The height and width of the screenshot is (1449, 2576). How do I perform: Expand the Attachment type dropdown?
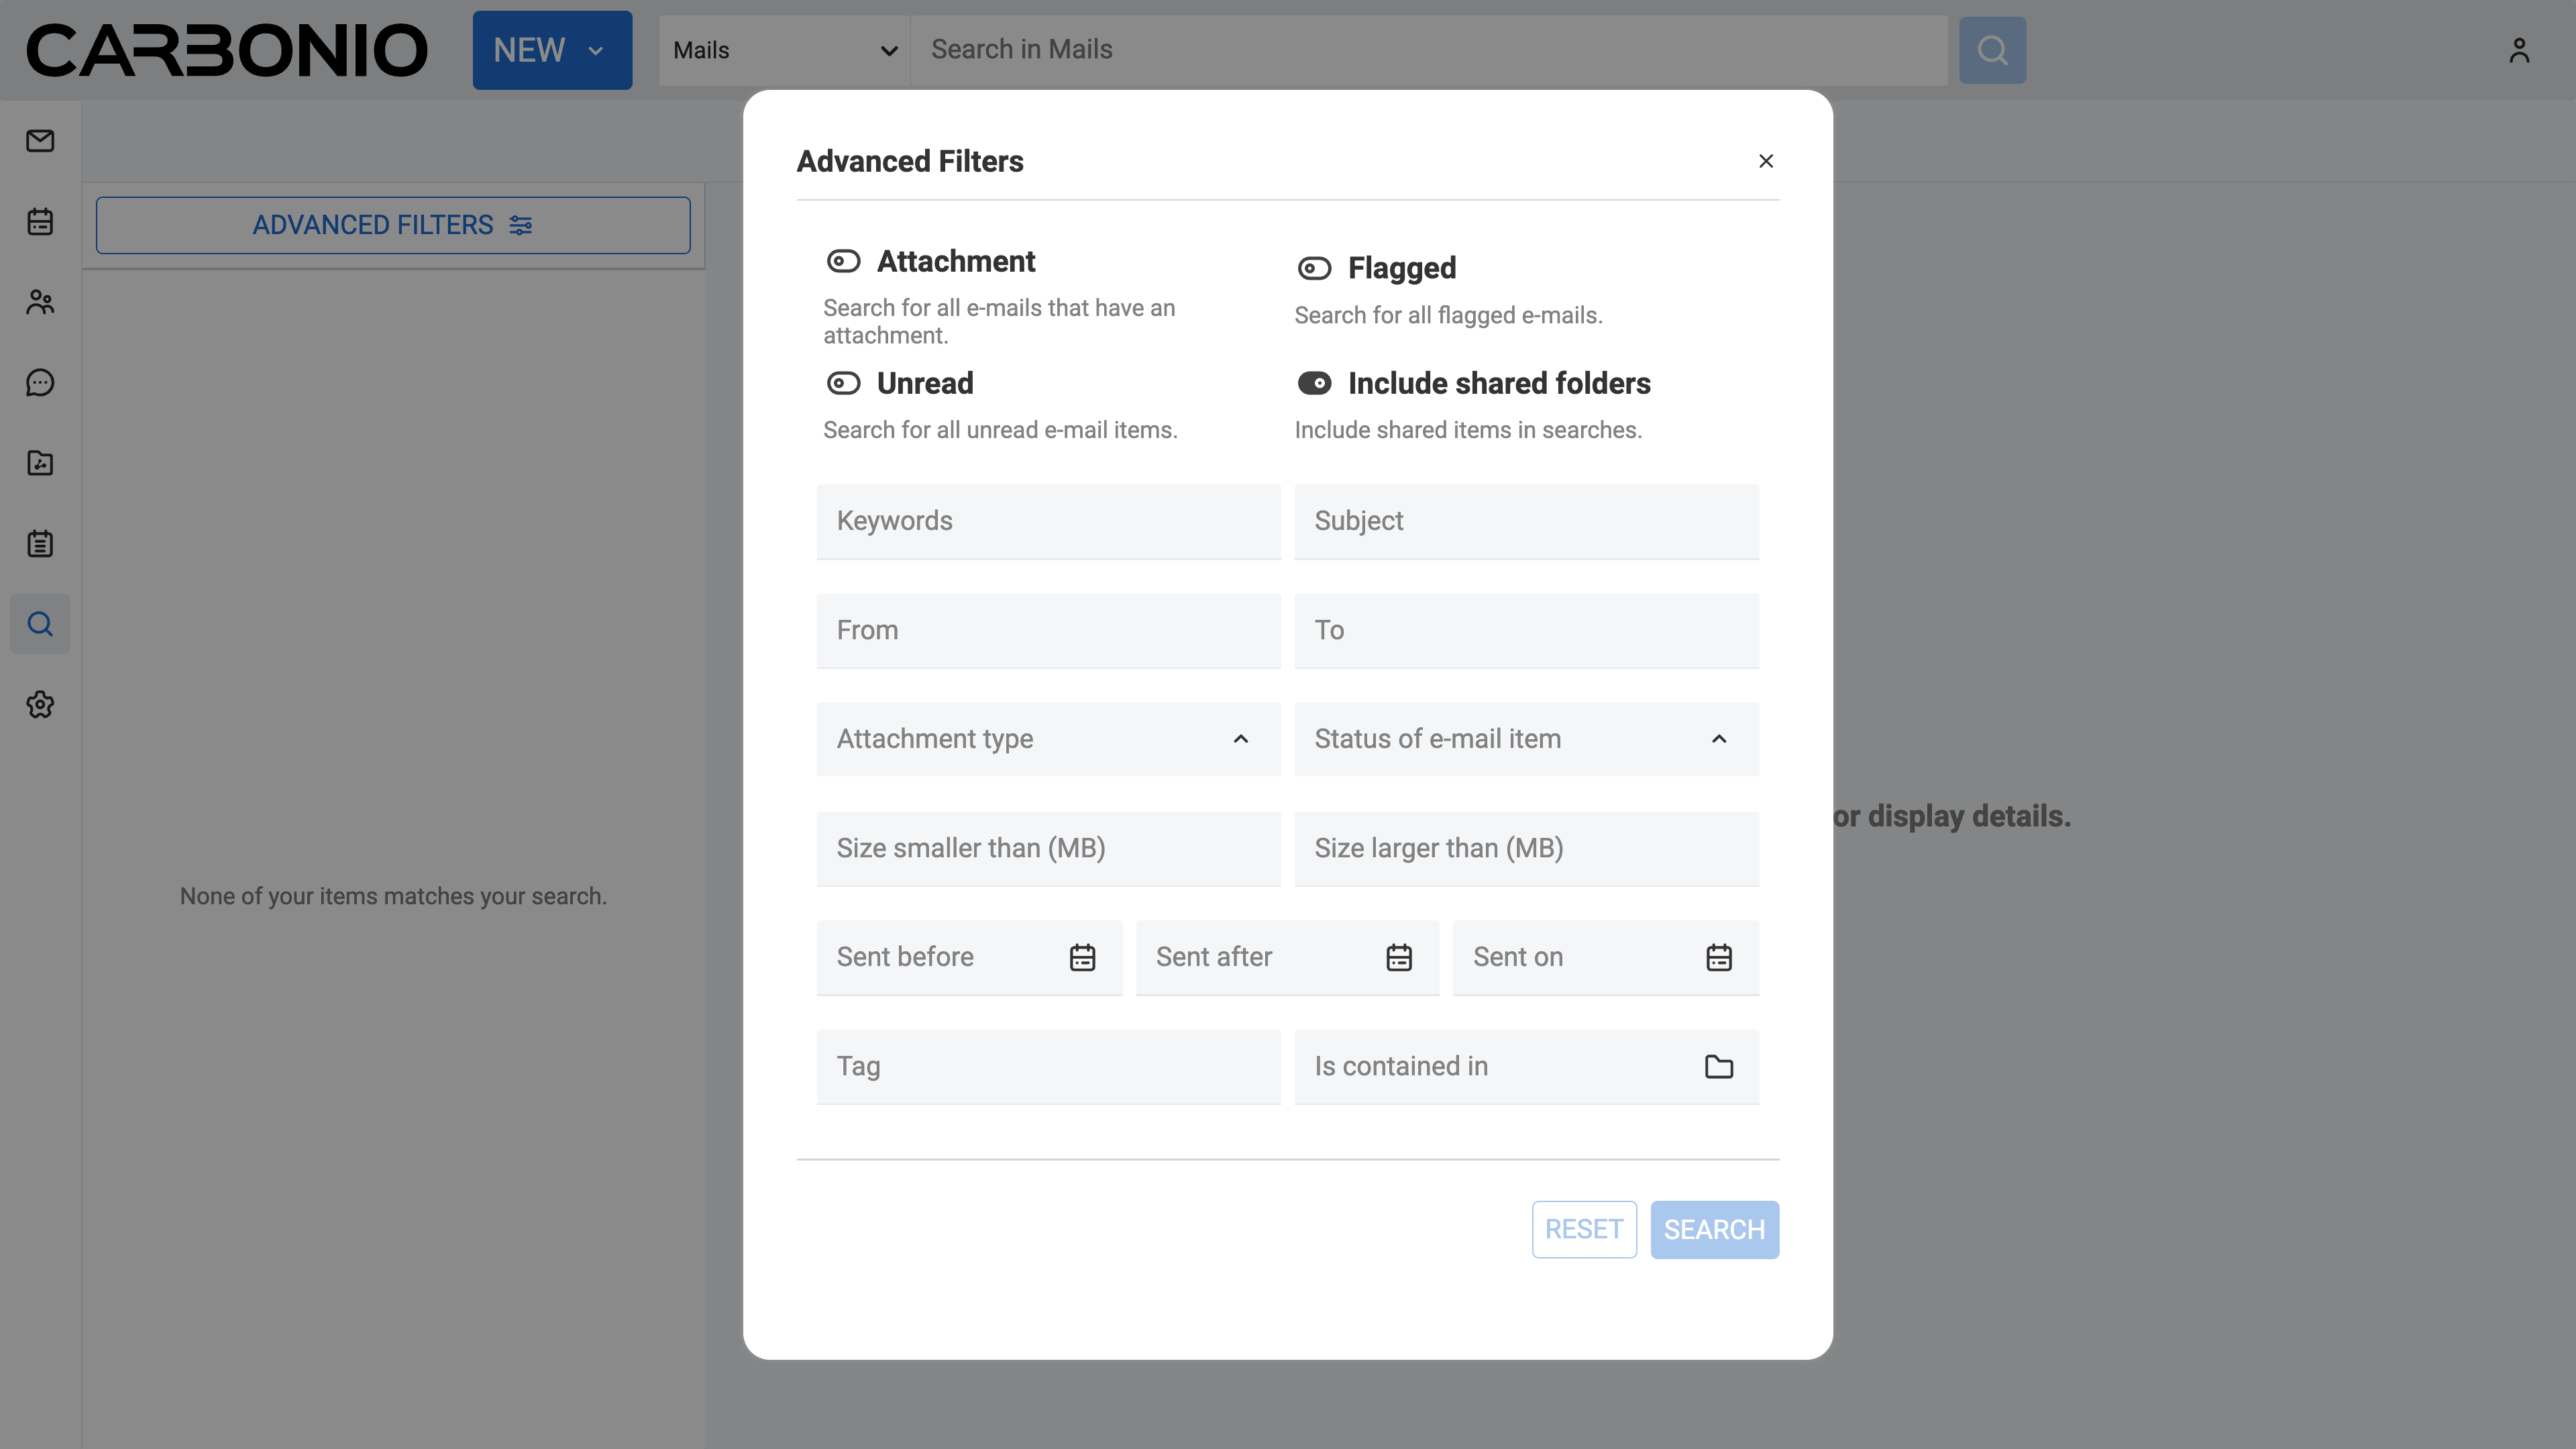tap(1048, 739)
